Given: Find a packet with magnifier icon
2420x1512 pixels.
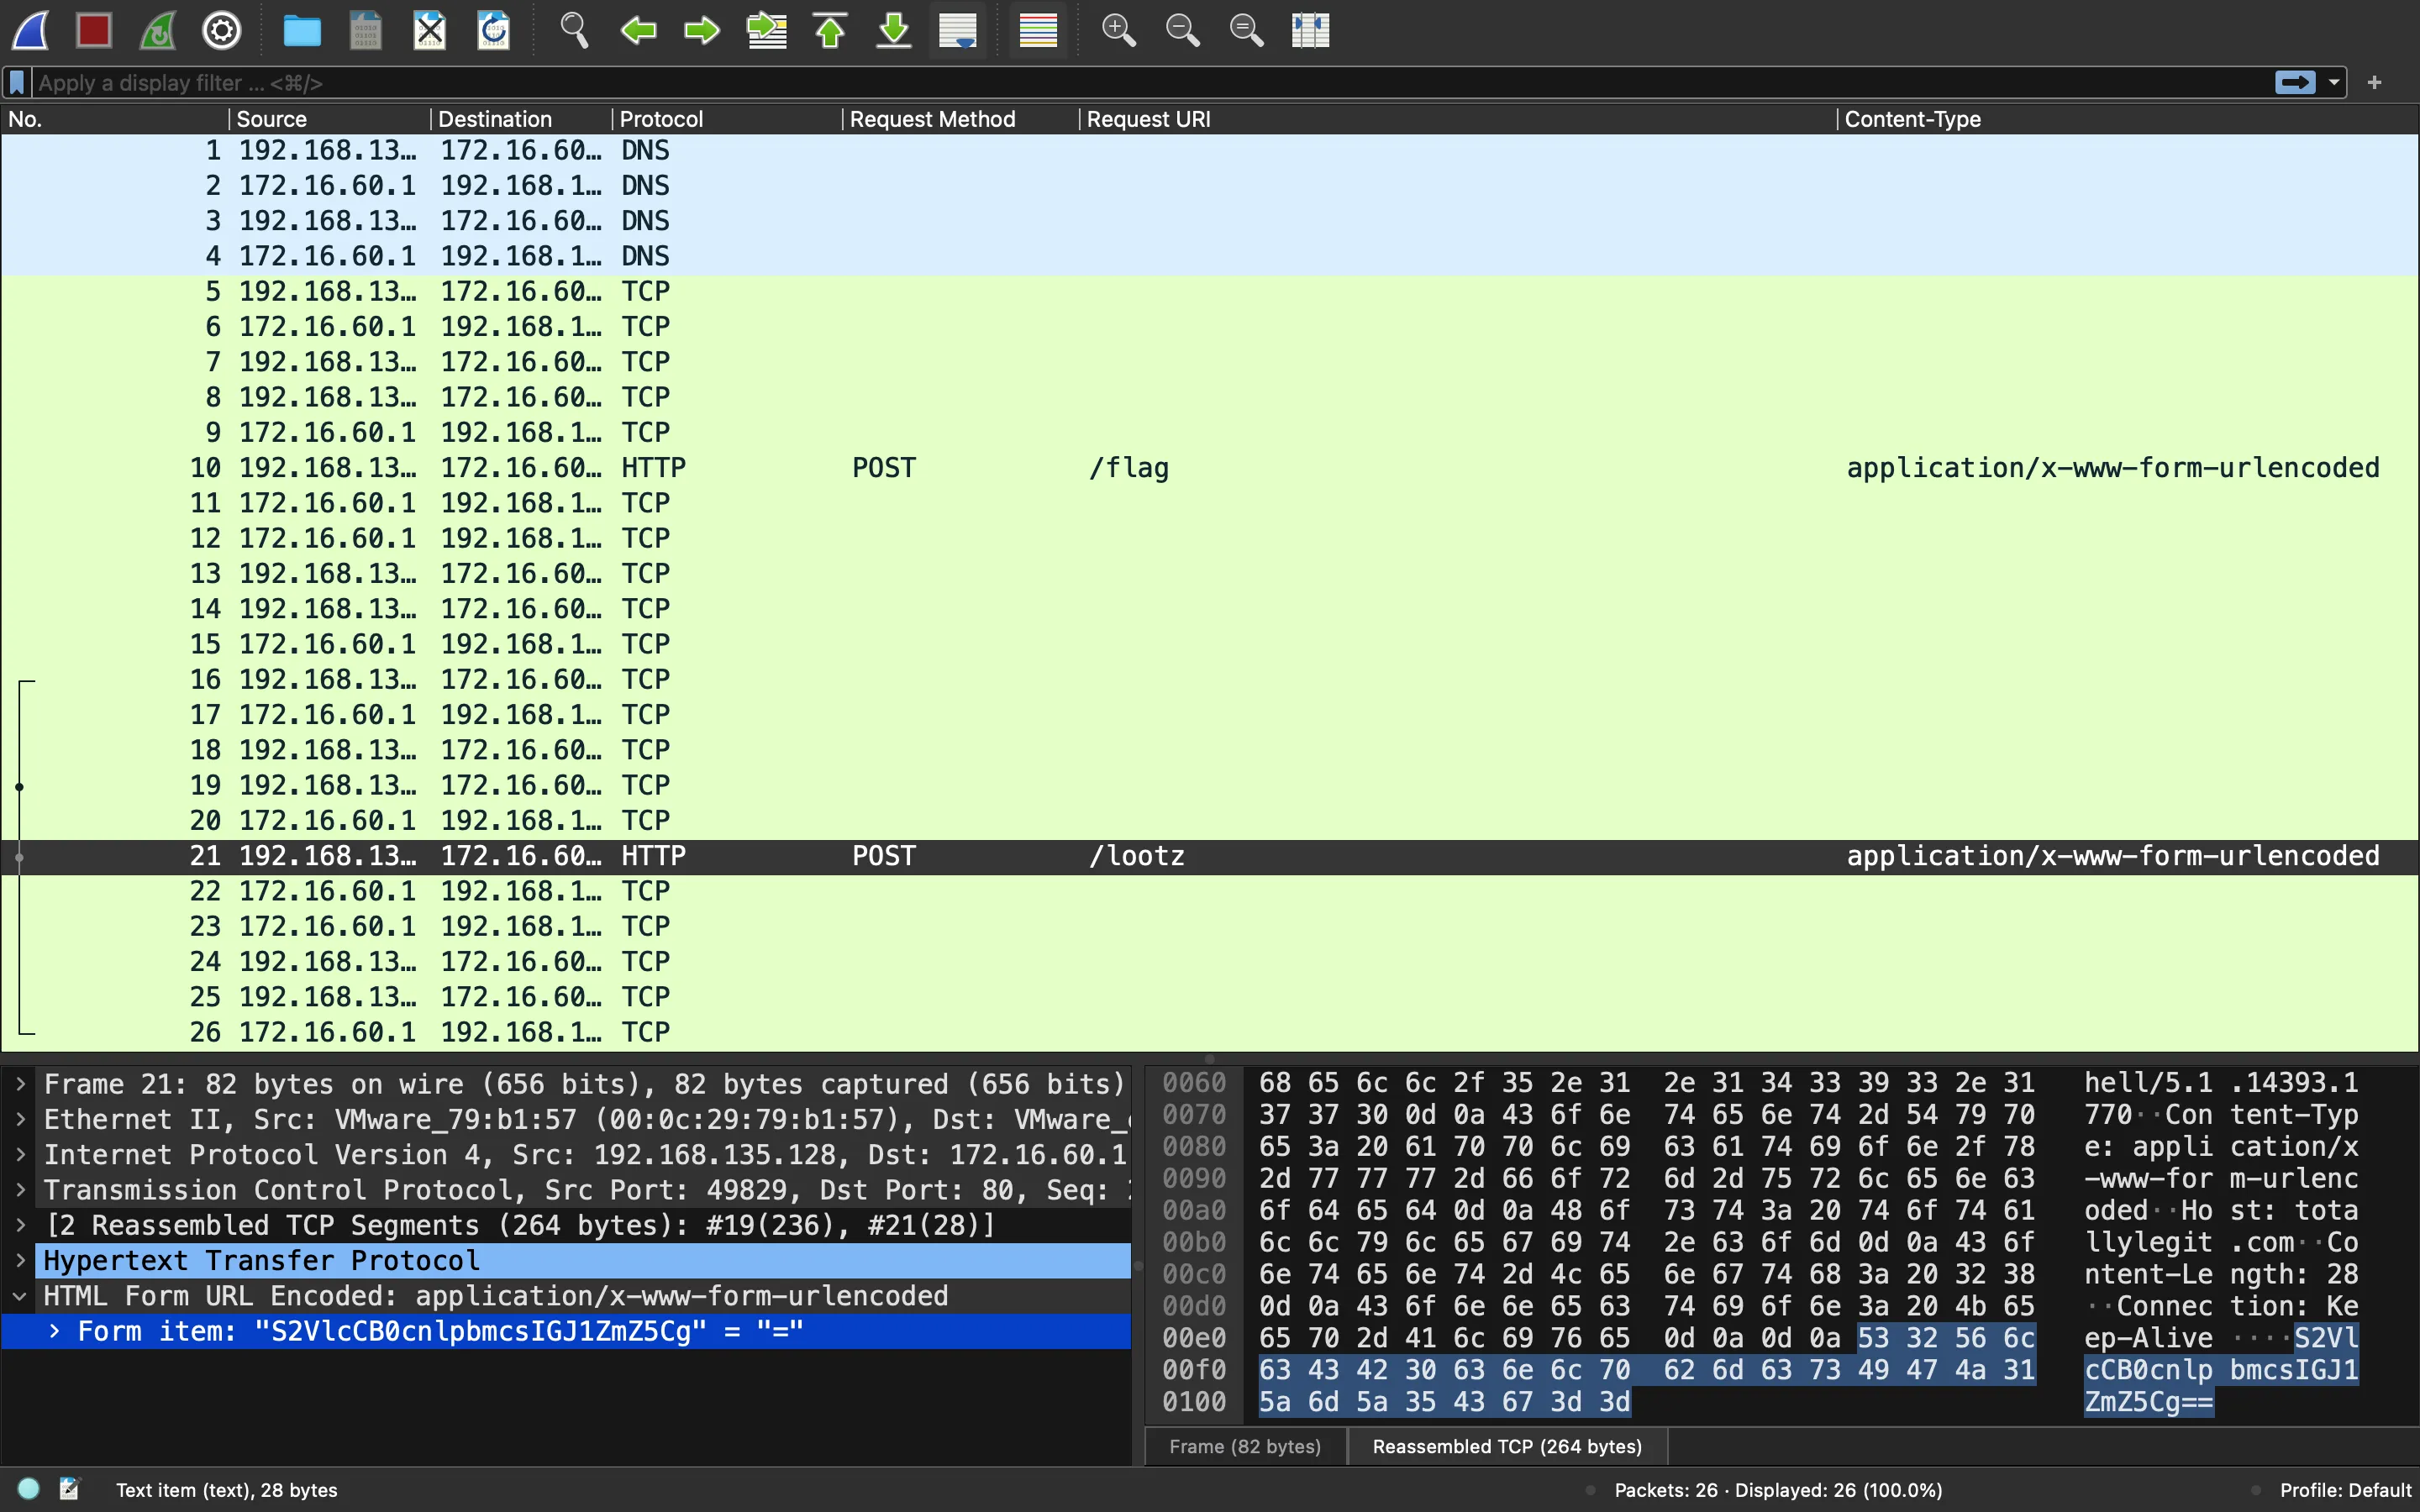Looking at the screenshot, I should tap(574, 30).
